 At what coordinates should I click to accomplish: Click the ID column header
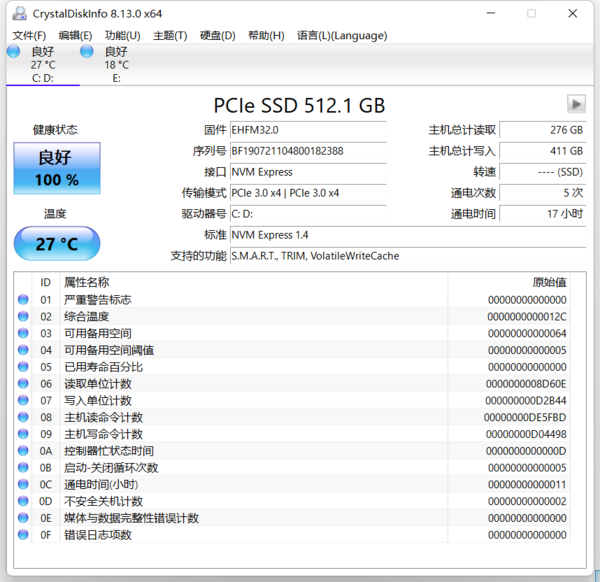pyautogui.click(x=46, y=282)
